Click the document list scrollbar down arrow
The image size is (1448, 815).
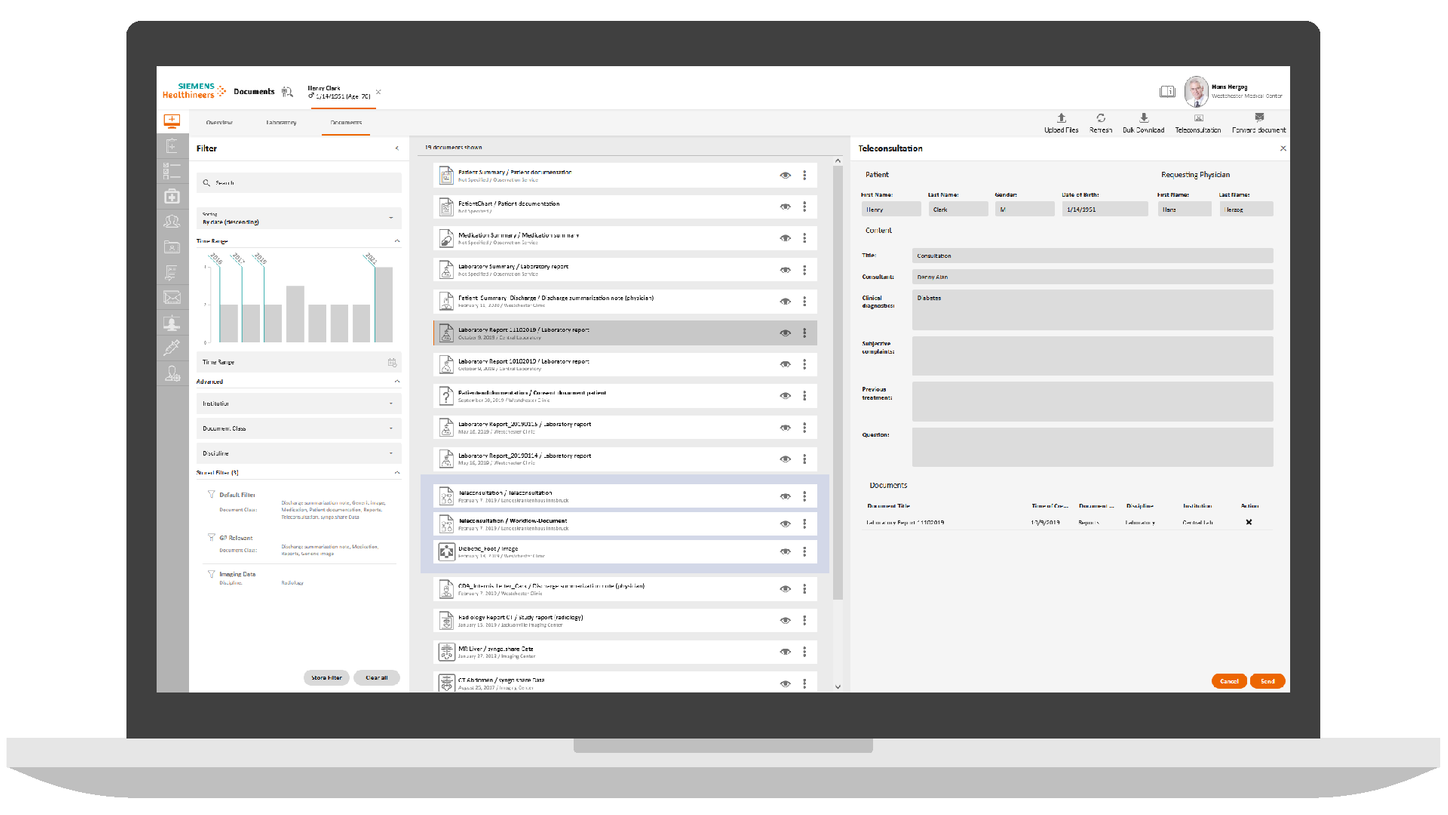838,686
